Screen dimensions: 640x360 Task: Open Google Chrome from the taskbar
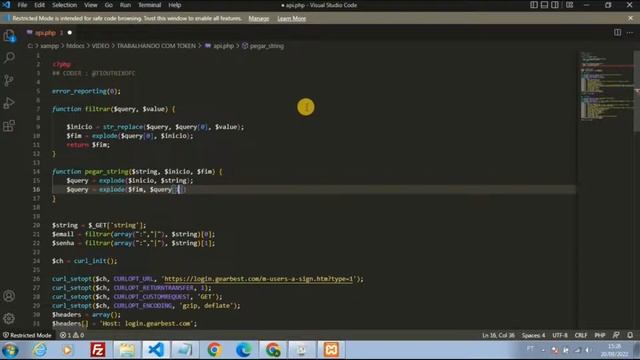(x=214, y=350)
